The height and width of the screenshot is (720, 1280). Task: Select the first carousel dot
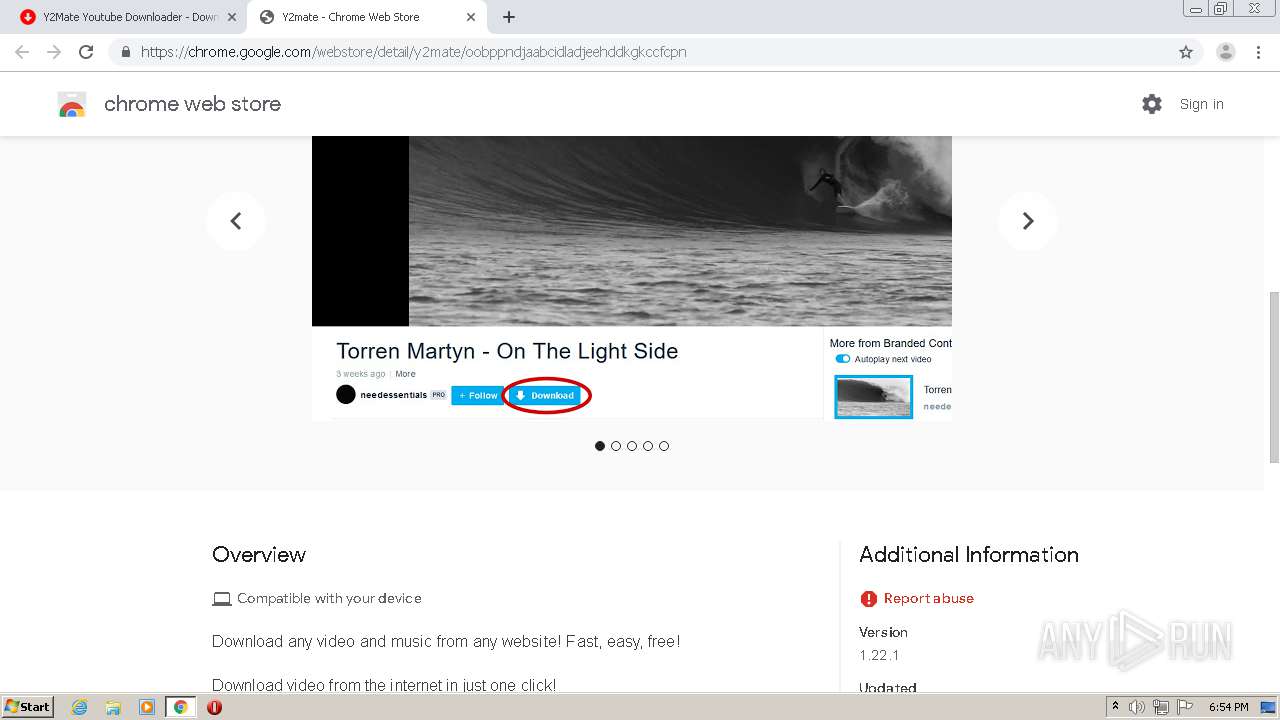coord(600,446)
